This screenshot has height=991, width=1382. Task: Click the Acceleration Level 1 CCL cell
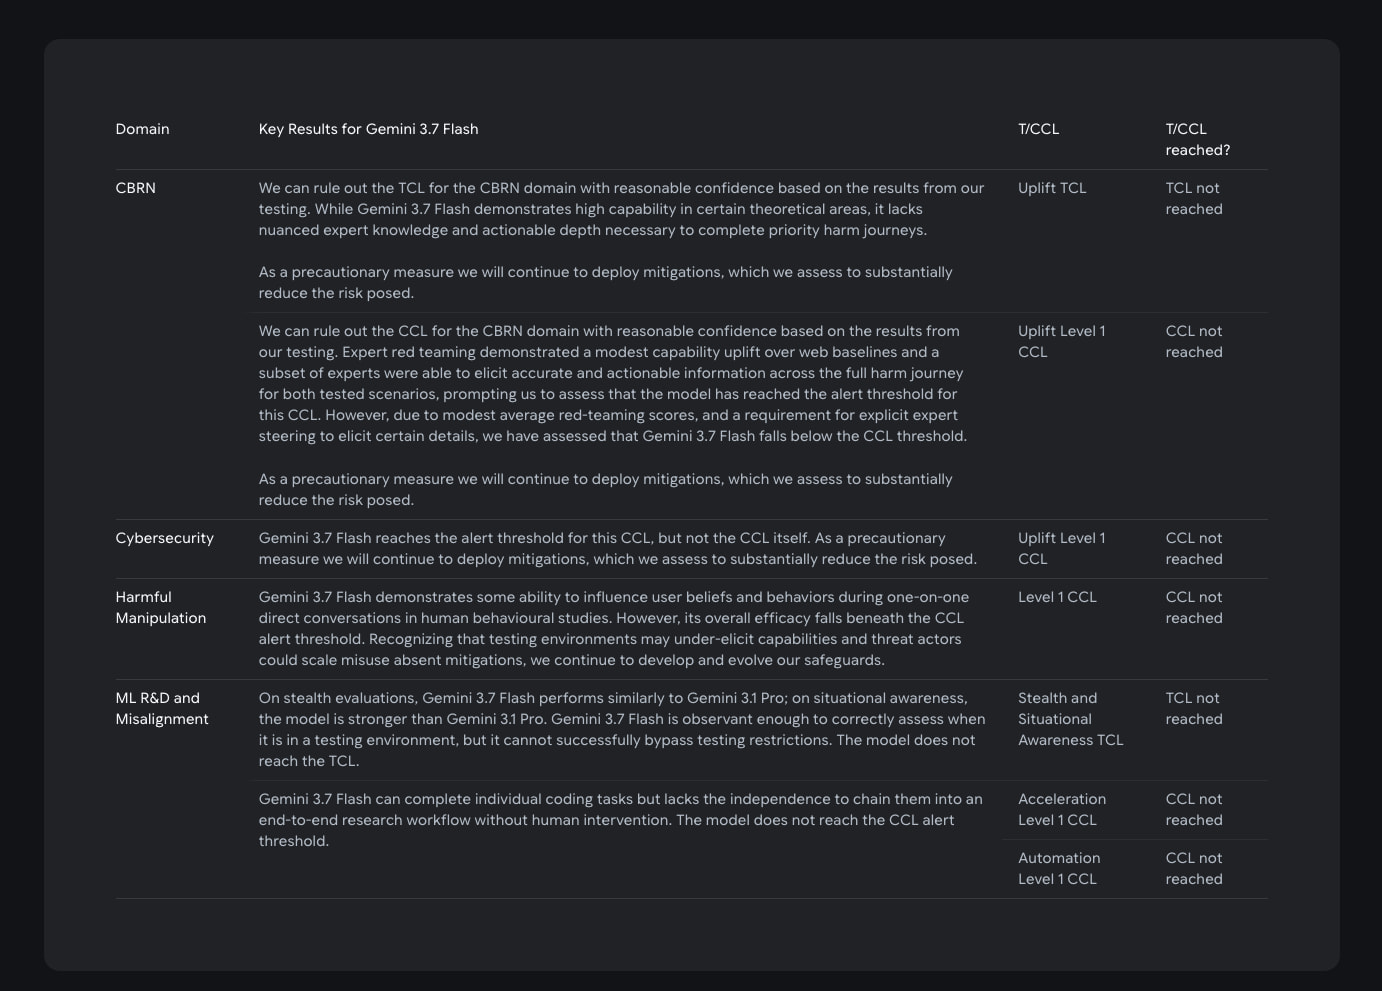coord(1062,809)
